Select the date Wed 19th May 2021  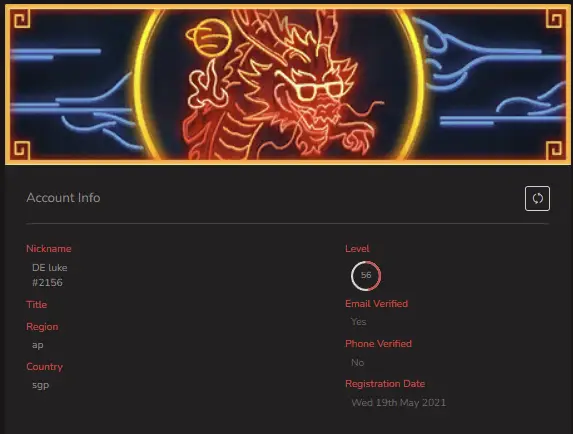399,403
